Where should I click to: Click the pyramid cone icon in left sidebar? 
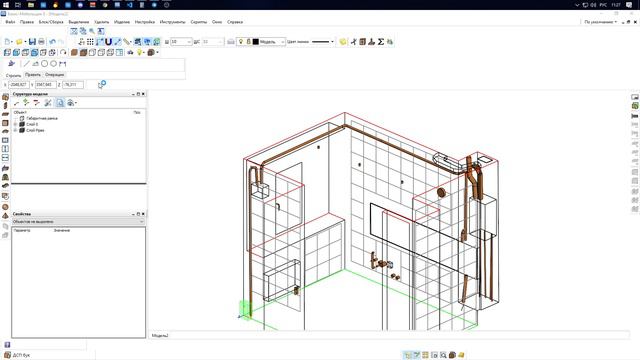[5, 216]
